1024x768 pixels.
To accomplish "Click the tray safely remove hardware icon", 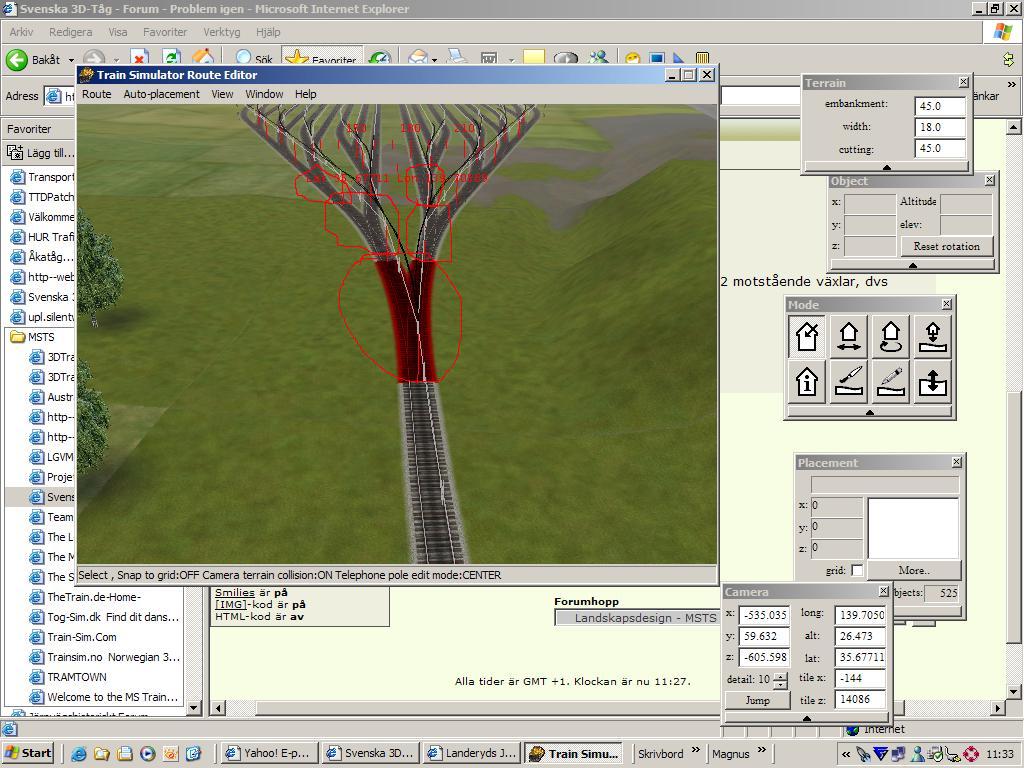I will pyautogui.click(x=935, y=754).
